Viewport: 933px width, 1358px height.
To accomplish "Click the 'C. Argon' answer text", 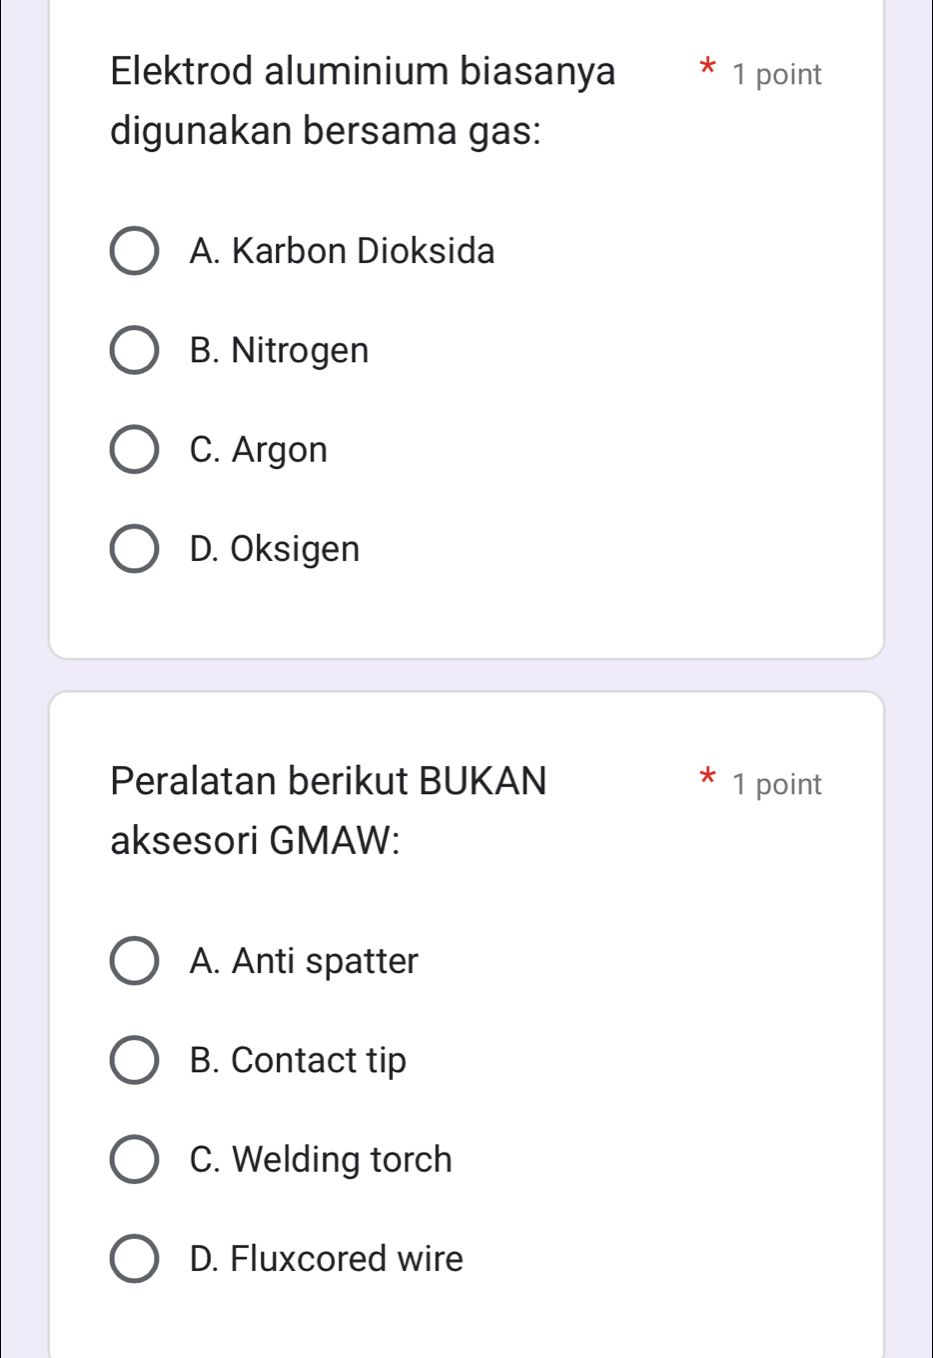I will click(x=258, y=450).
